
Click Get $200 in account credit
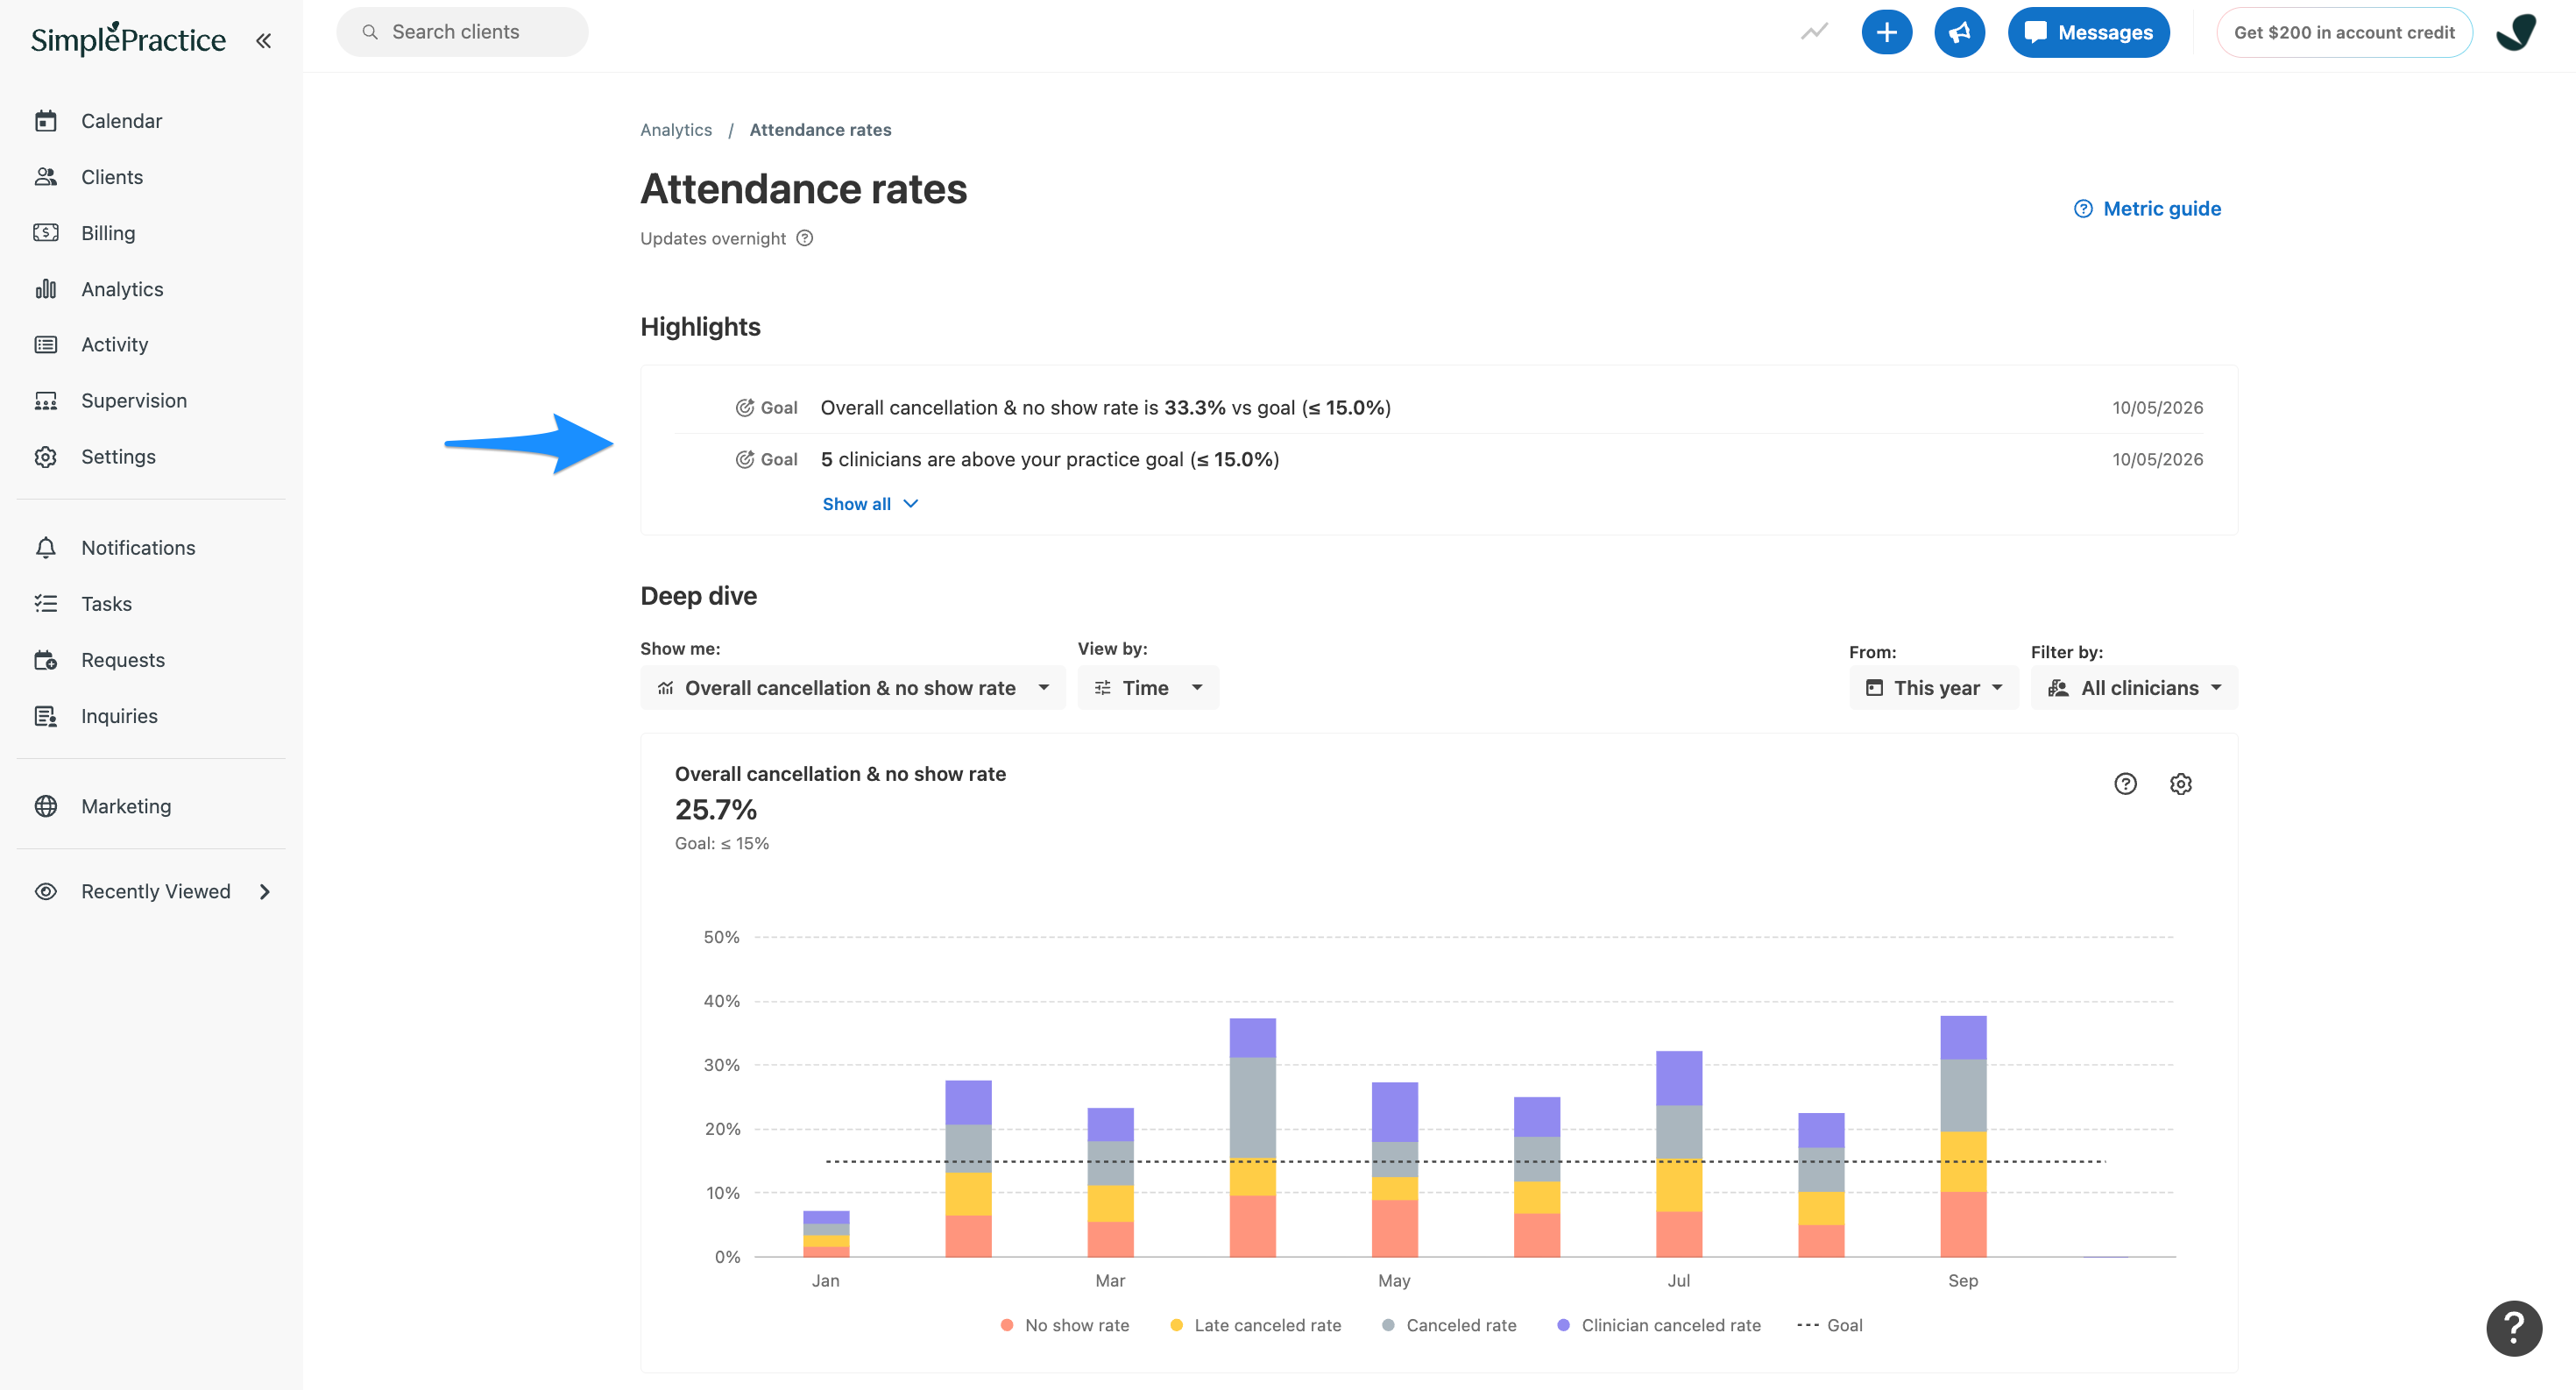click(2343, 32)
